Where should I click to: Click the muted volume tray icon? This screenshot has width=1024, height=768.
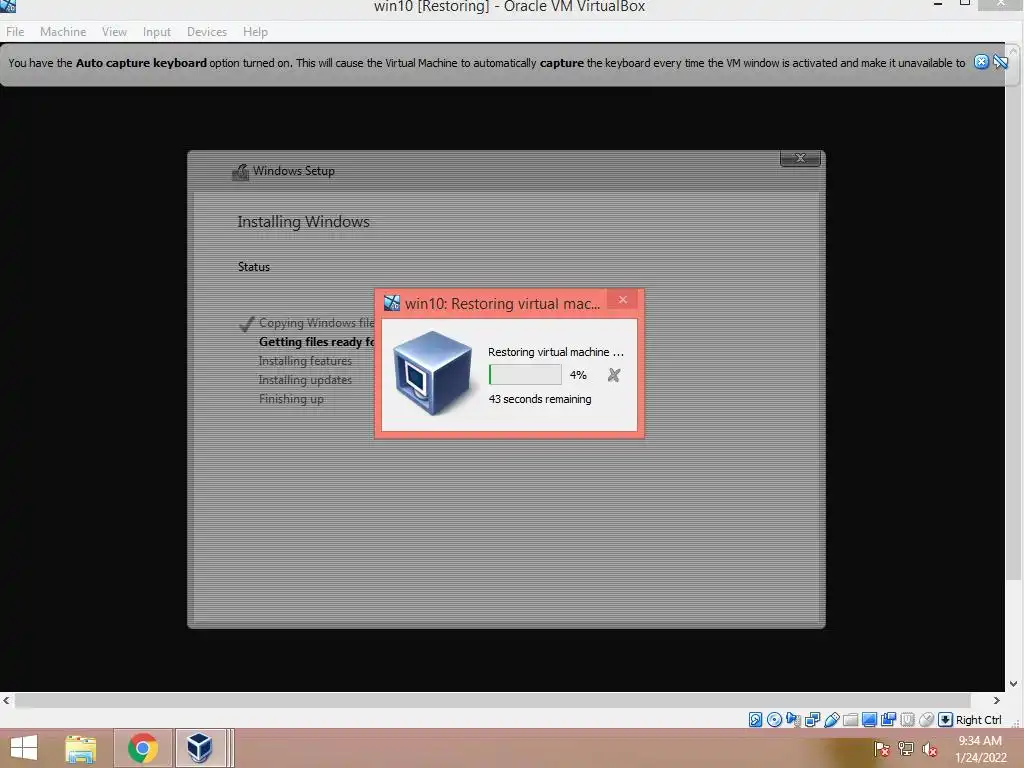[930, 749]
